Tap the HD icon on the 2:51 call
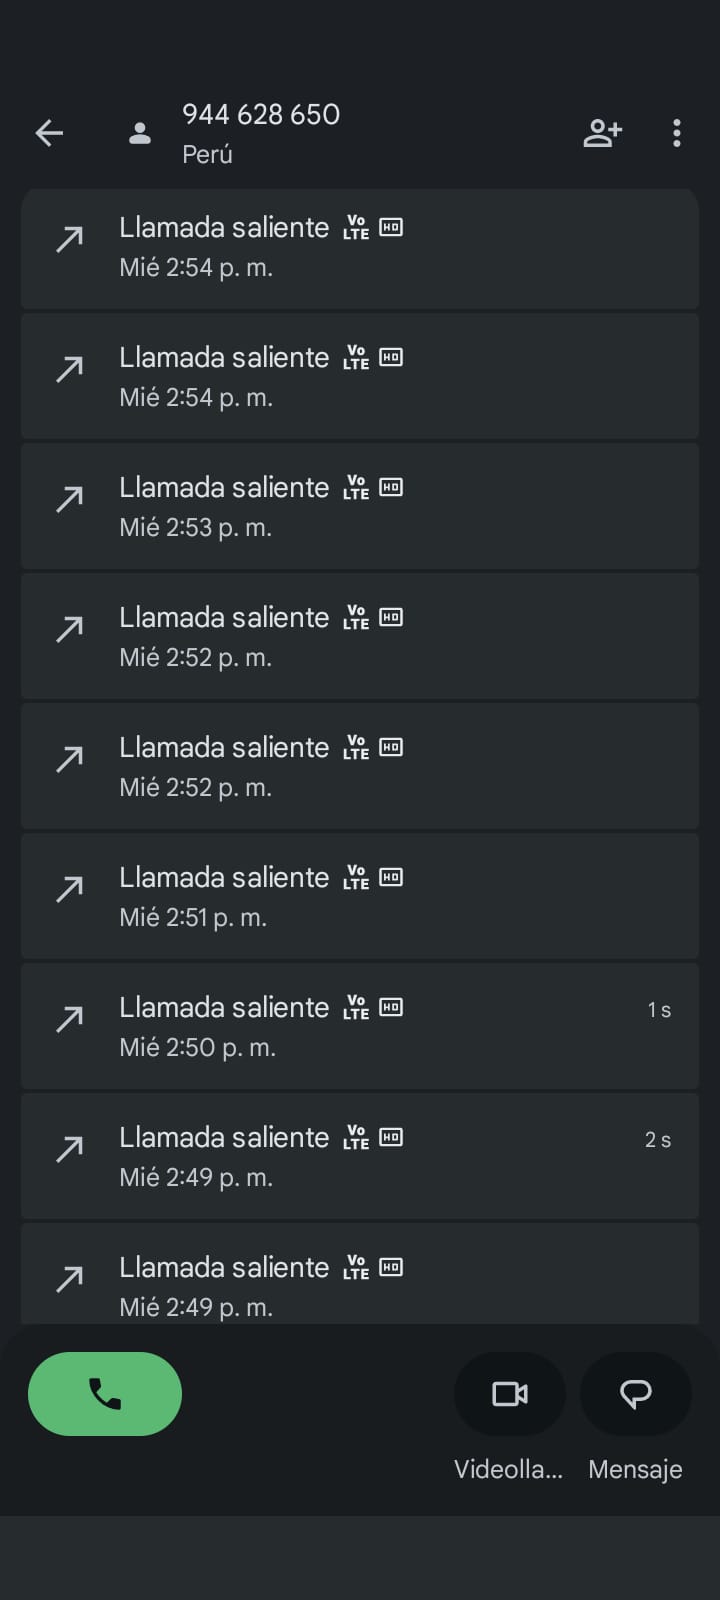 pos(391,877)
